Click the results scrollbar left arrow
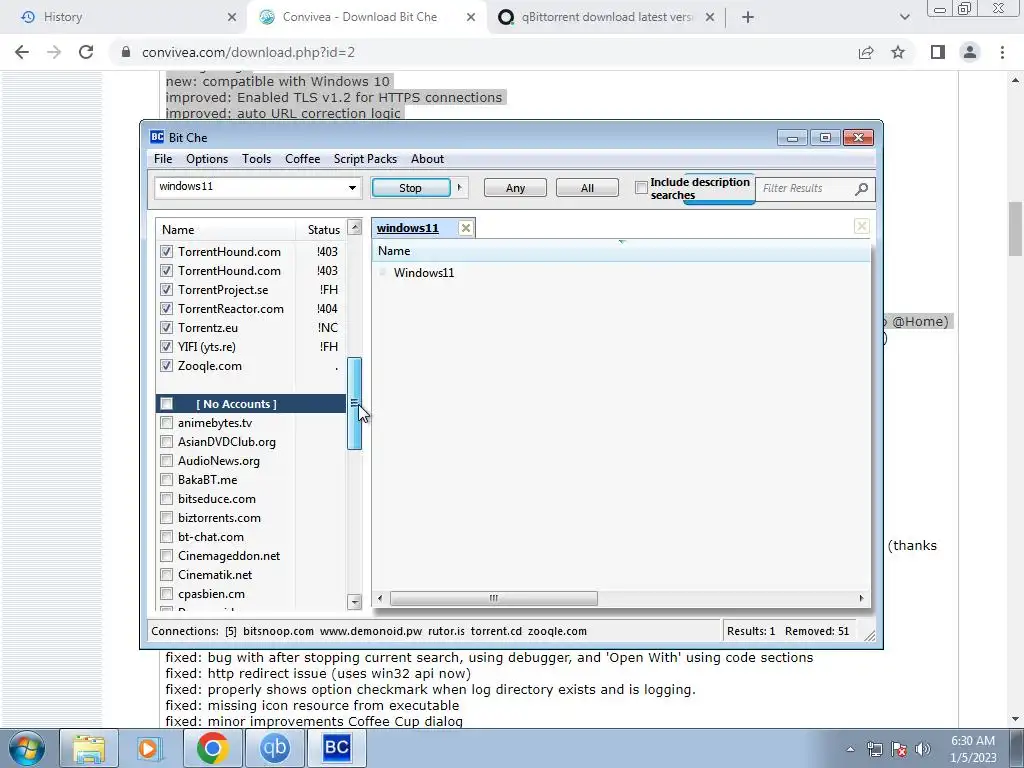1024x768 pixels. click(x=380, y=598)
